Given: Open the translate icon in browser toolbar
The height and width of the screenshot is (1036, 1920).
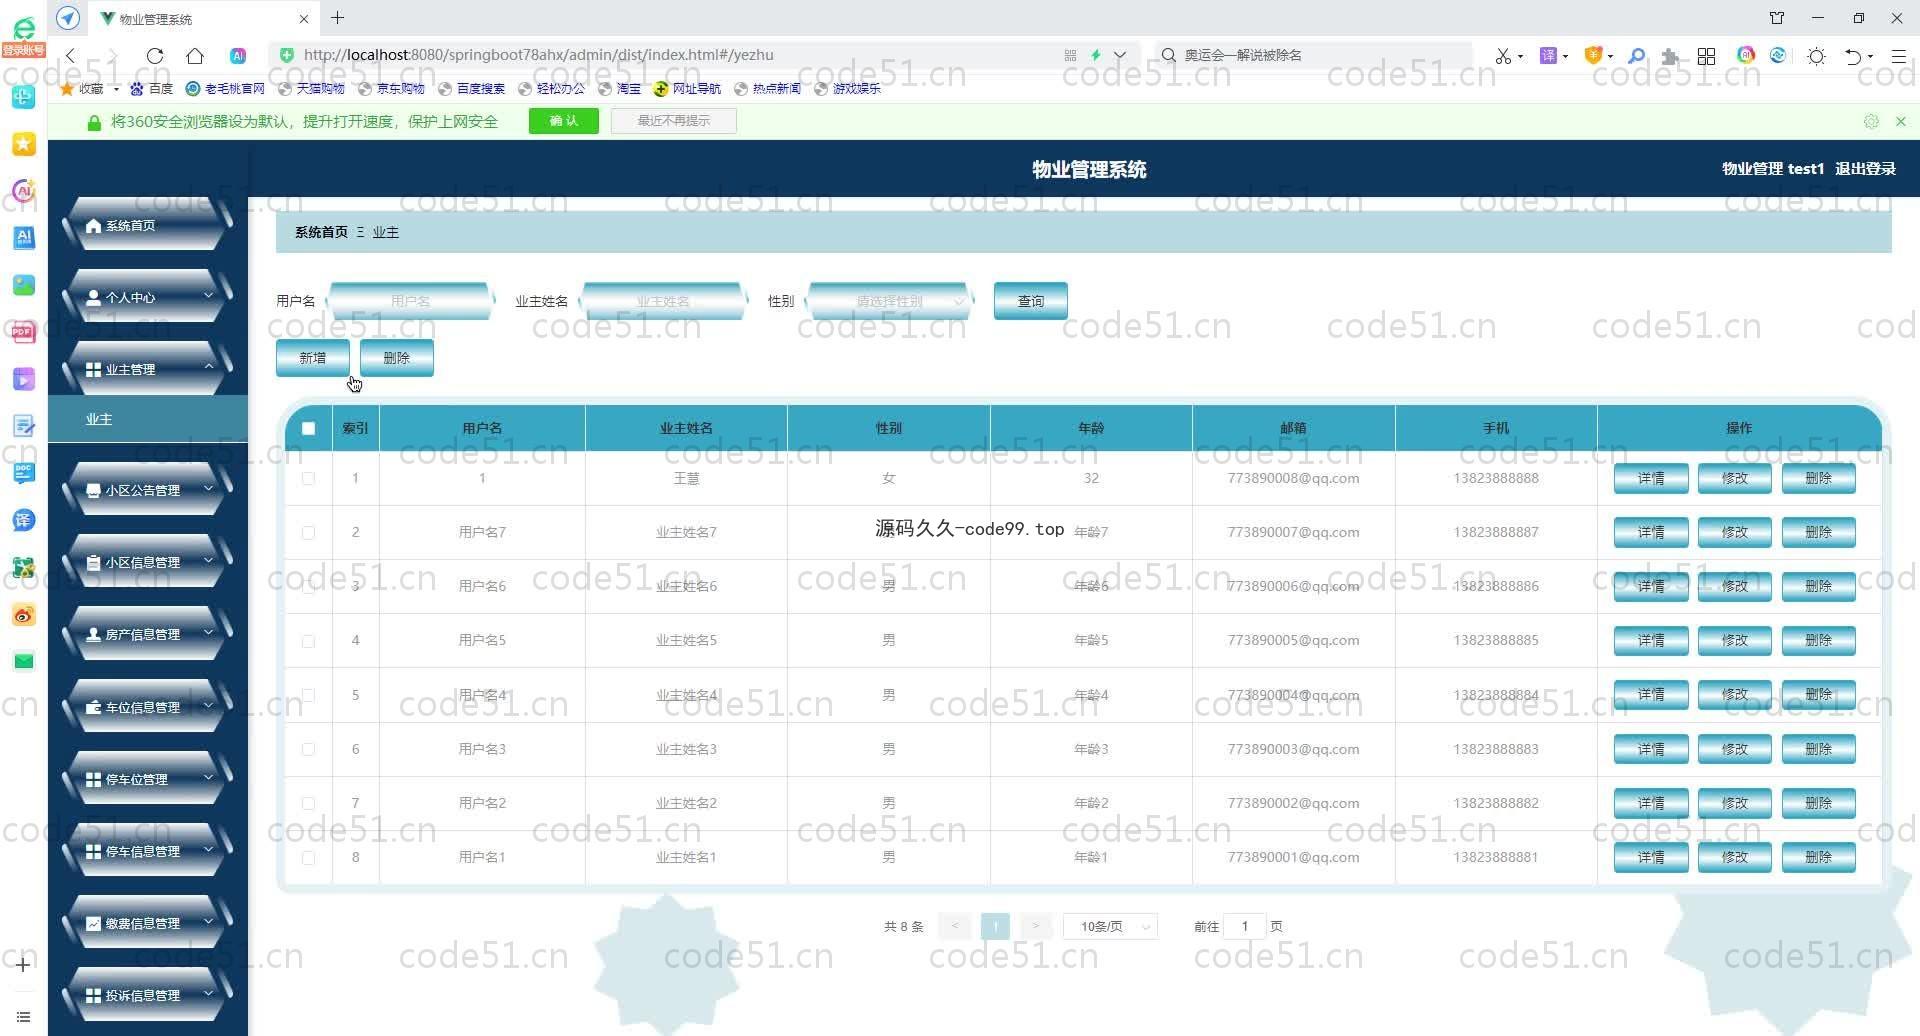Looking at the screenshot, I should tap(1548, 55).
